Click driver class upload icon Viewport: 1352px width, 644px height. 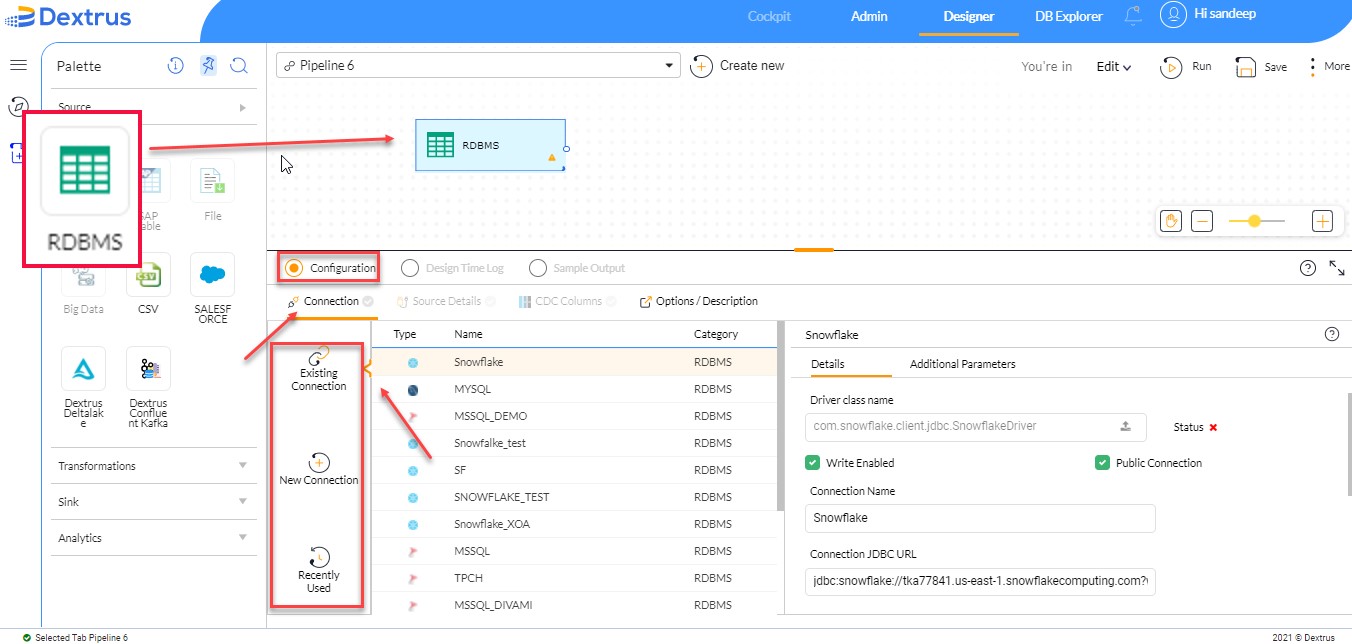click(1126, 426)
